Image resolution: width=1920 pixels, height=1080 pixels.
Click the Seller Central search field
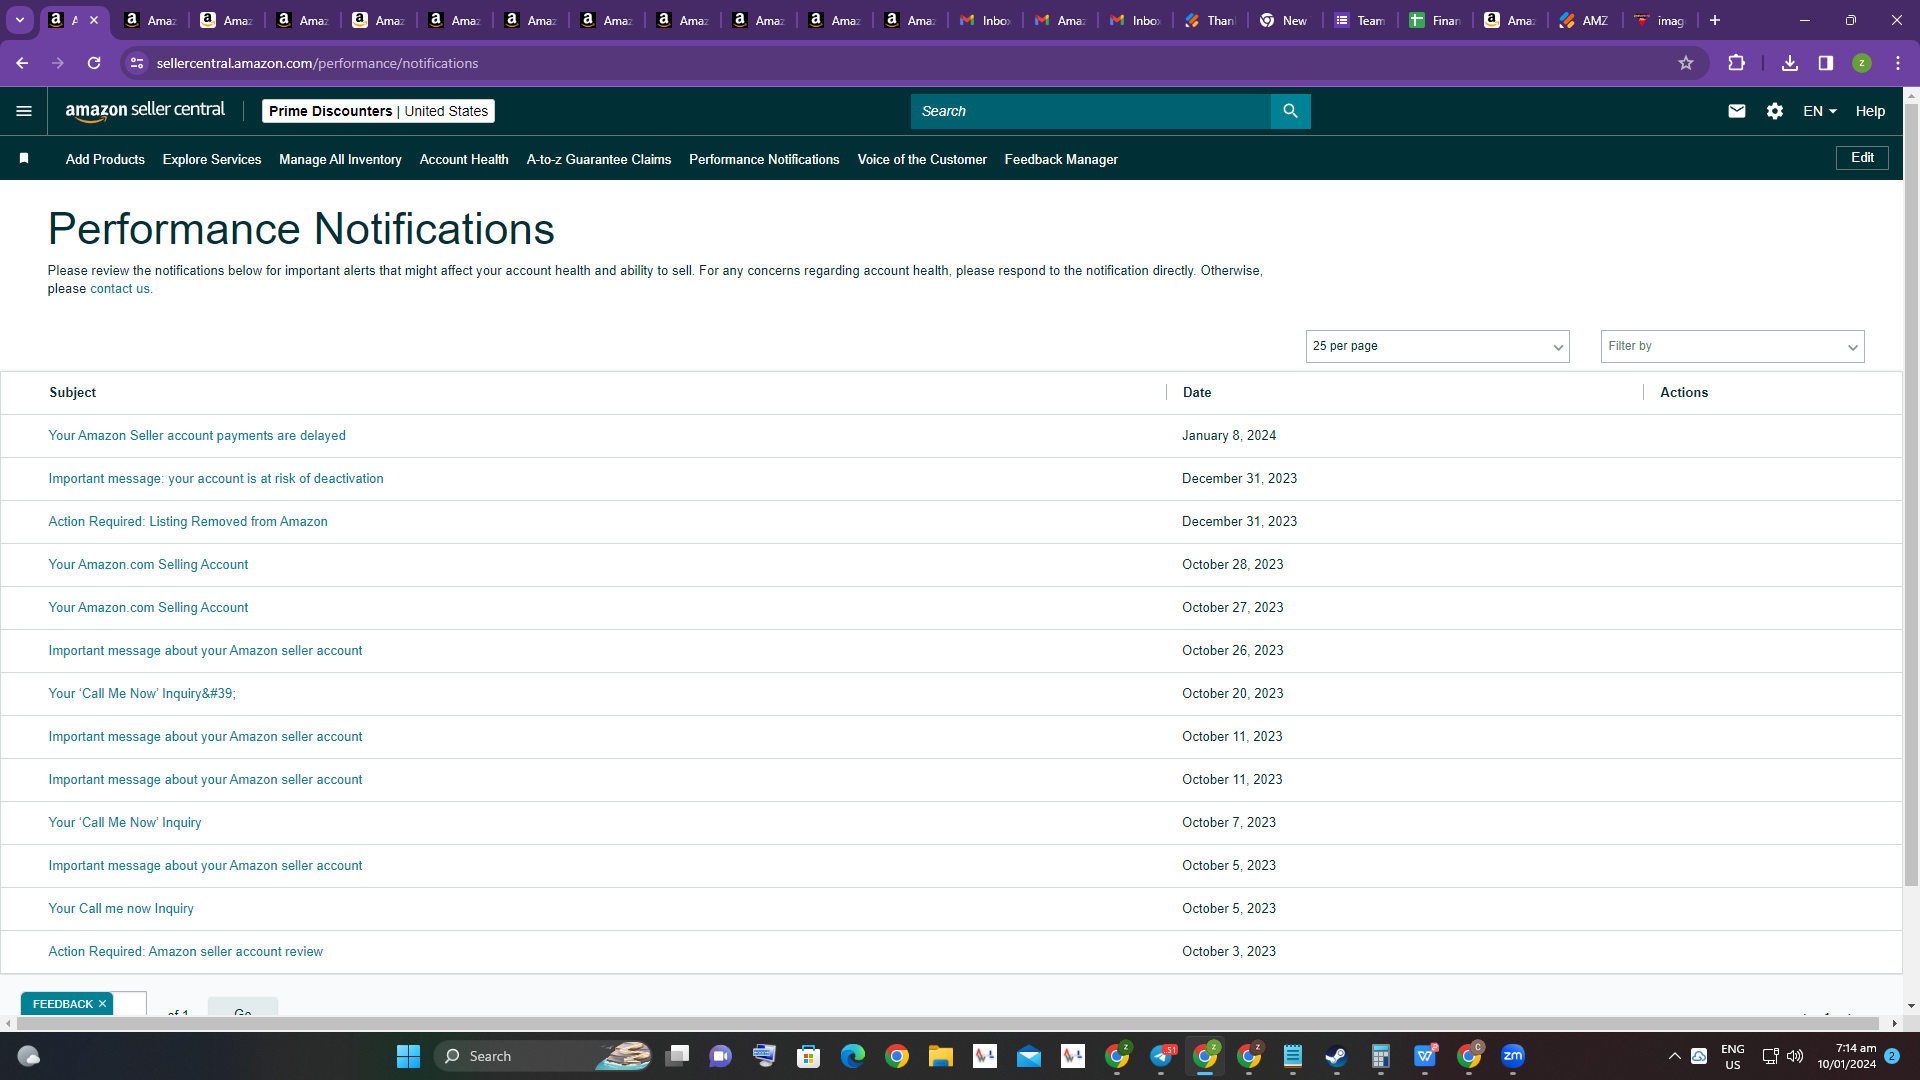pyautogui.click(x=1090, y=111)
